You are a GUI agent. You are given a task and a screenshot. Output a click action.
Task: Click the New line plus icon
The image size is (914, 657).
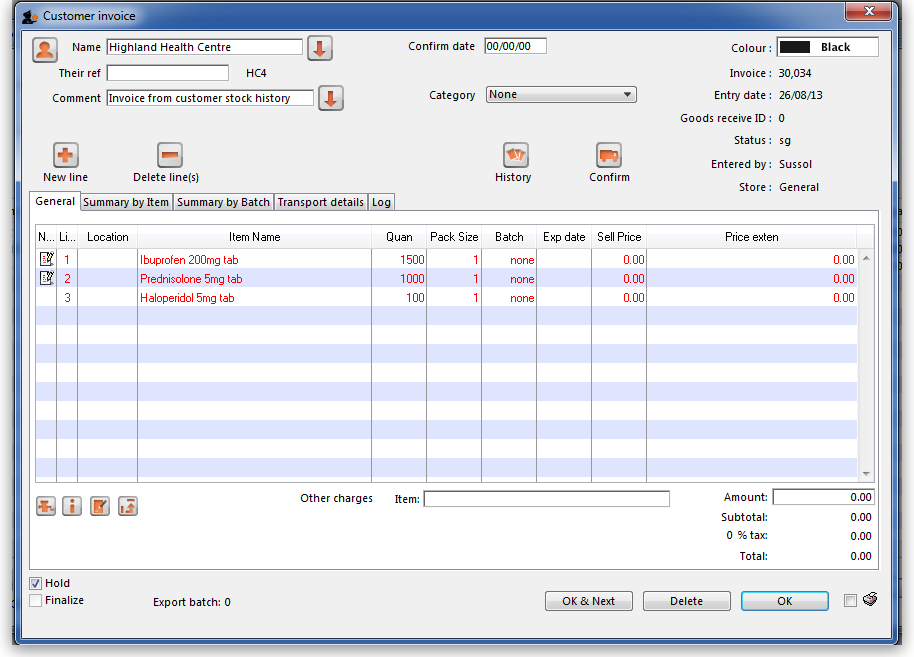coord(65,155)
